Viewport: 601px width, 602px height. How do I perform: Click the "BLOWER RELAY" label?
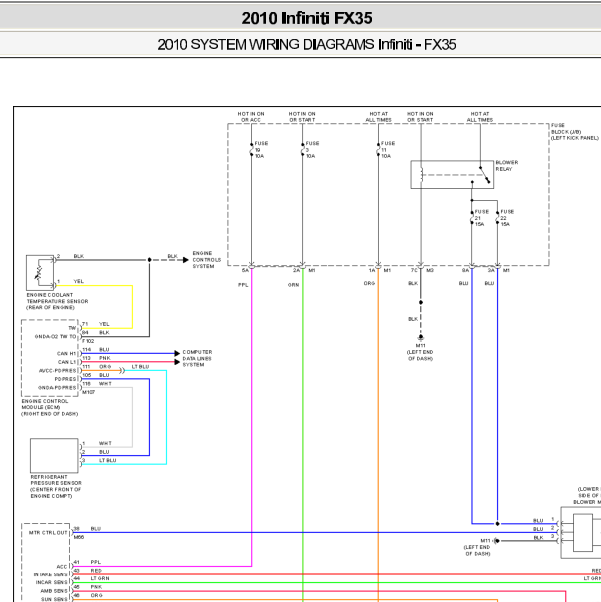[x=507, y=165]
